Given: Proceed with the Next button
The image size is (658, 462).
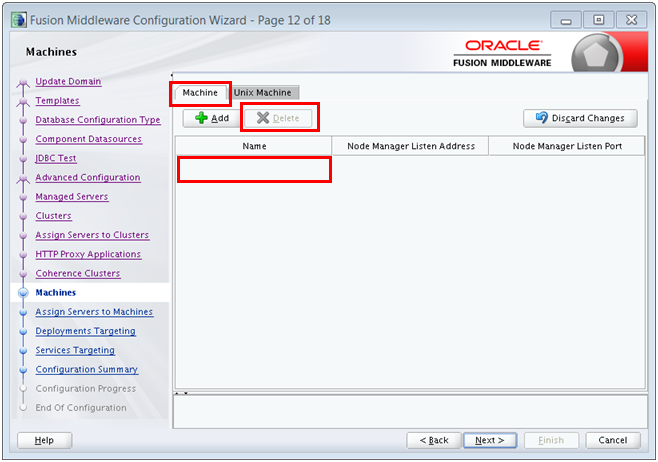Looking at the screenshot, I should [x=490, y=440].
